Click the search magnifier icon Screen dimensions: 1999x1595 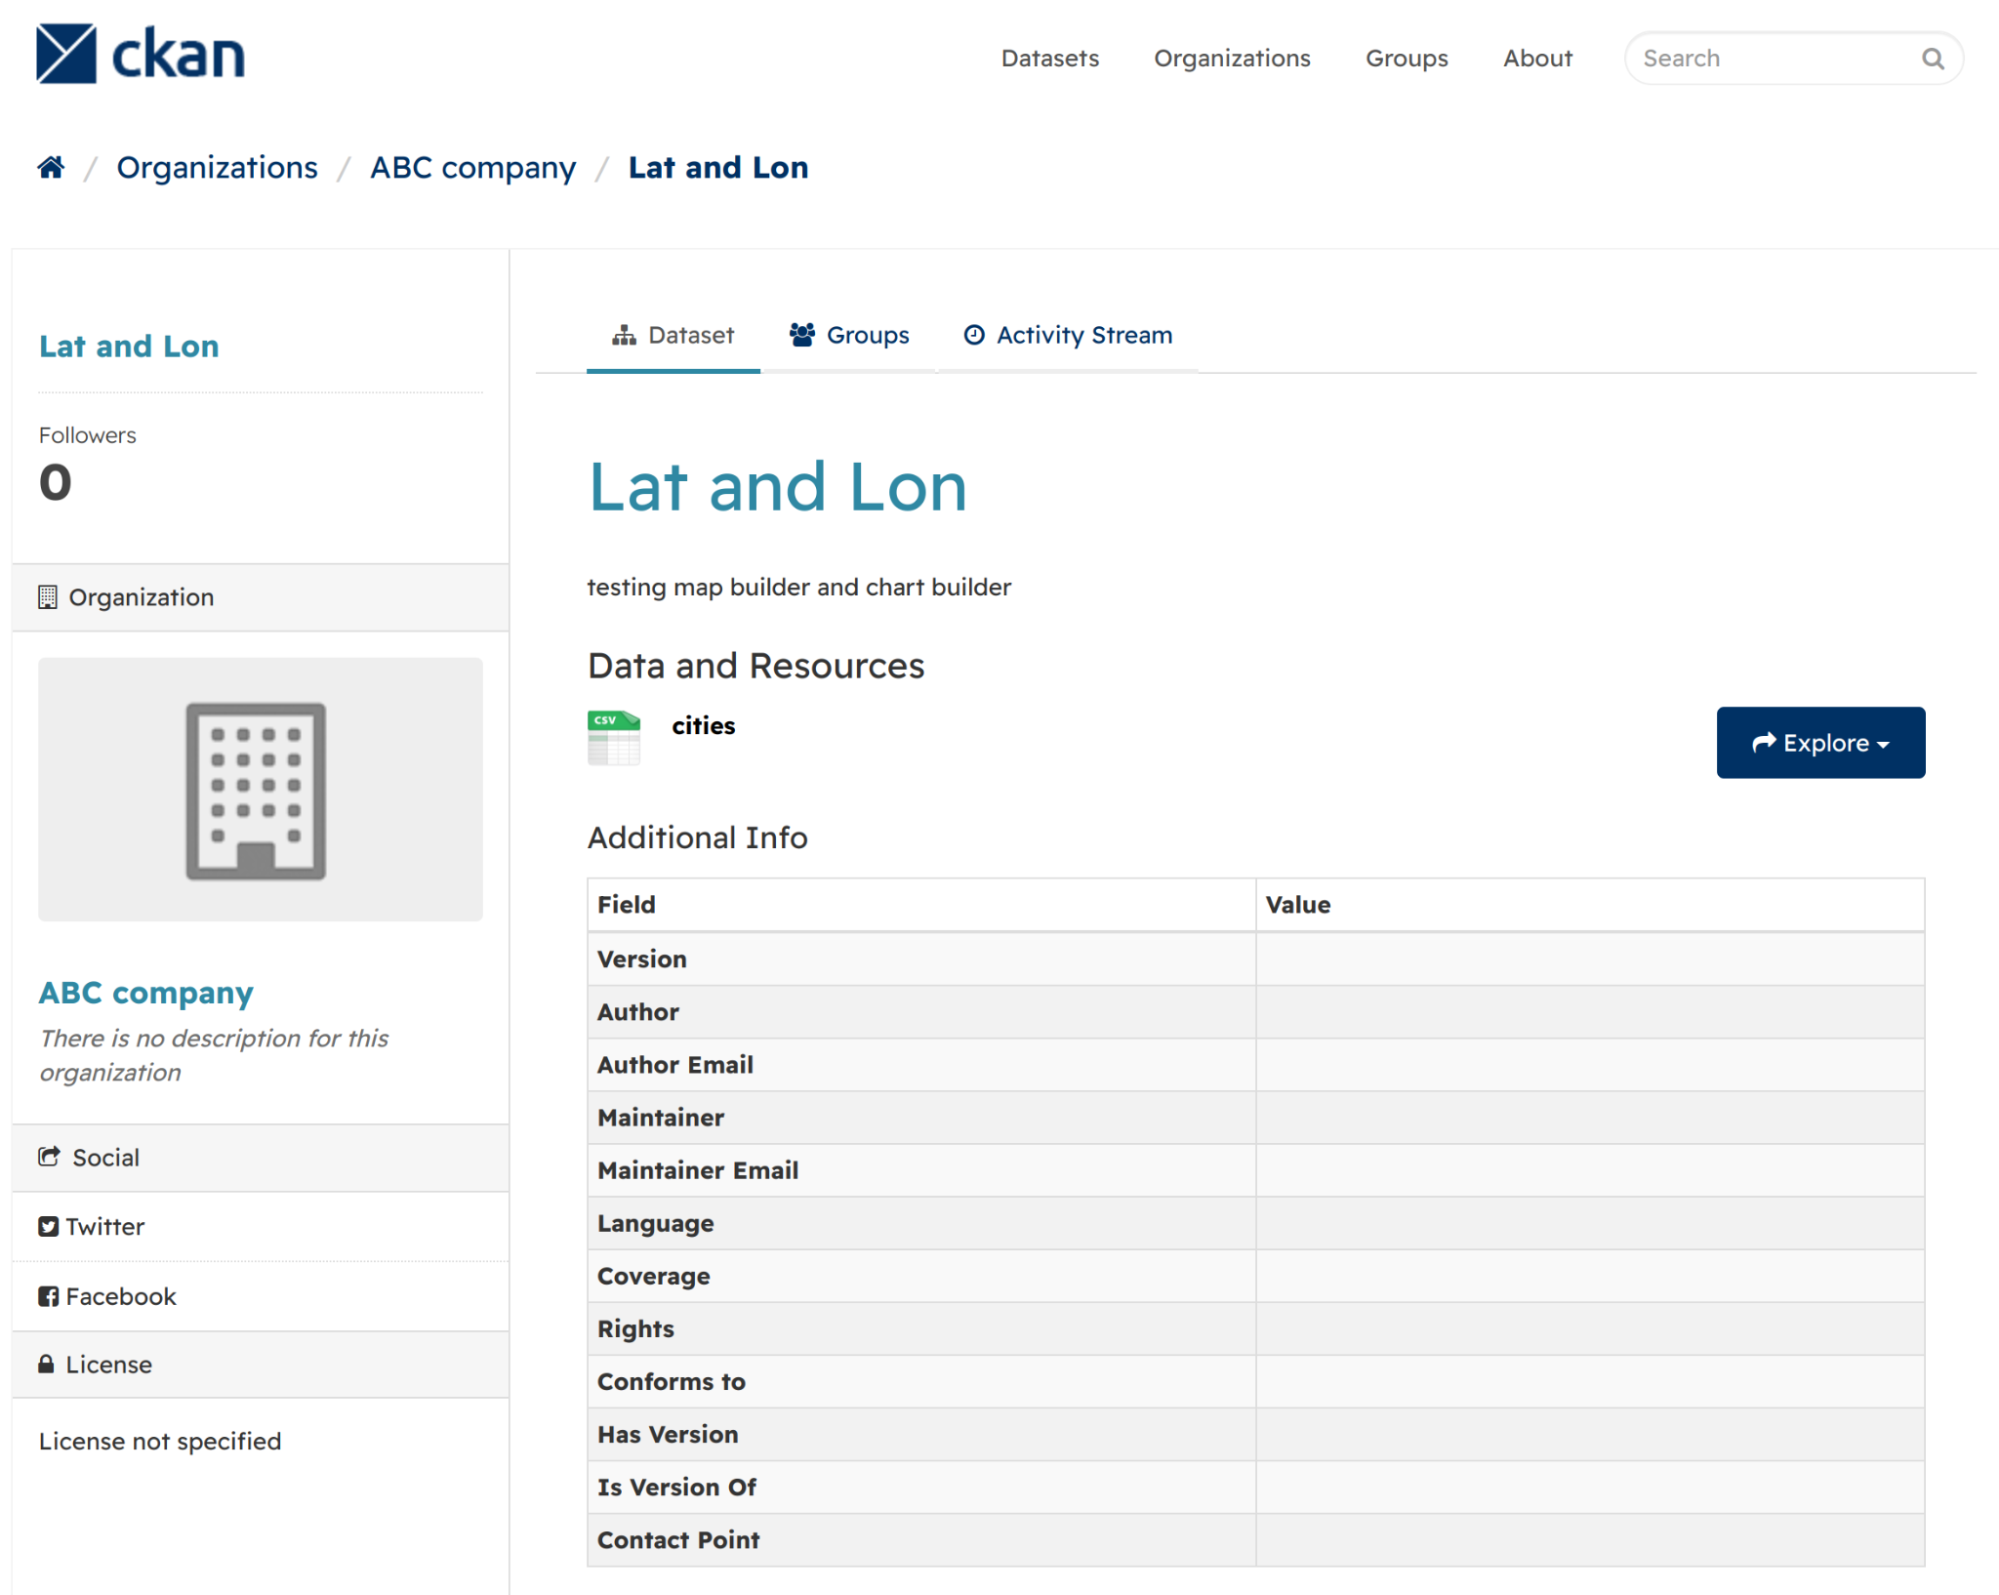tap(1933, 59)
